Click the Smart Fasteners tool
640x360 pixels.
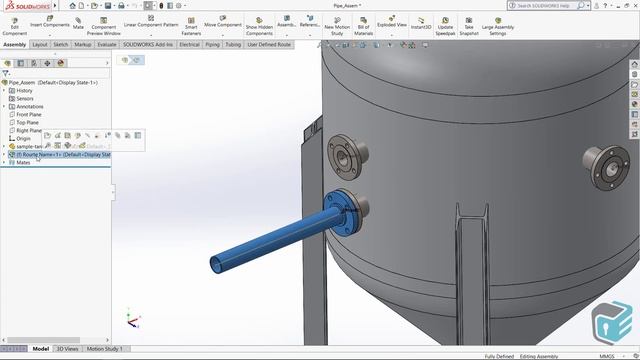(x=191, y=27)
